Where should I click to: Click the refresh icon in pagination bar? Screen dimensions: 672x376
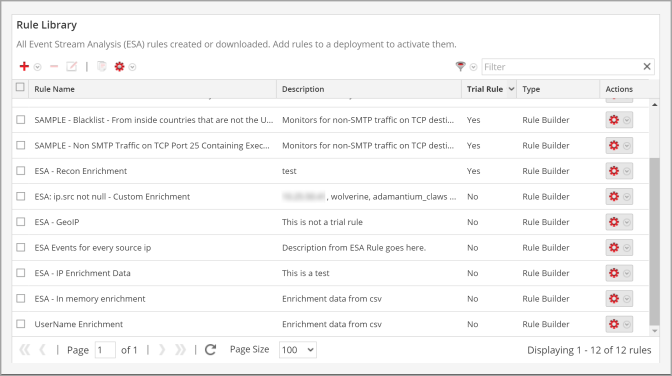pyautogui.click(x=210, y=350)
